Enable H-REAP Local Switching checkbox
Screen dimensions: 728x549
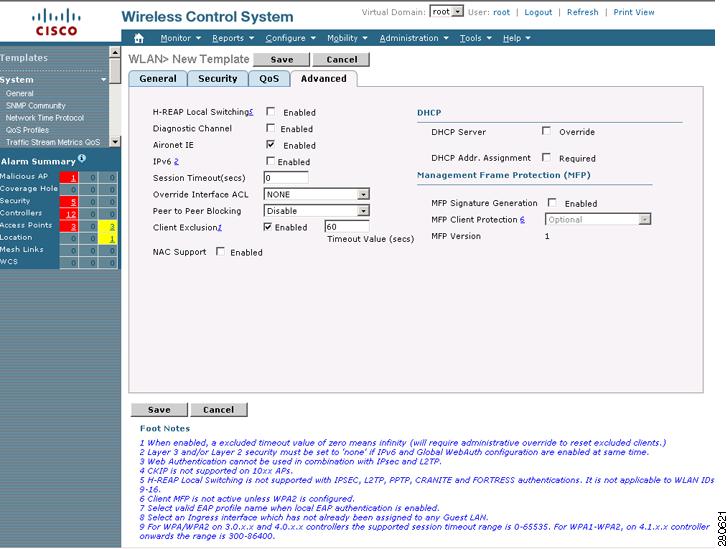[271, 111]
